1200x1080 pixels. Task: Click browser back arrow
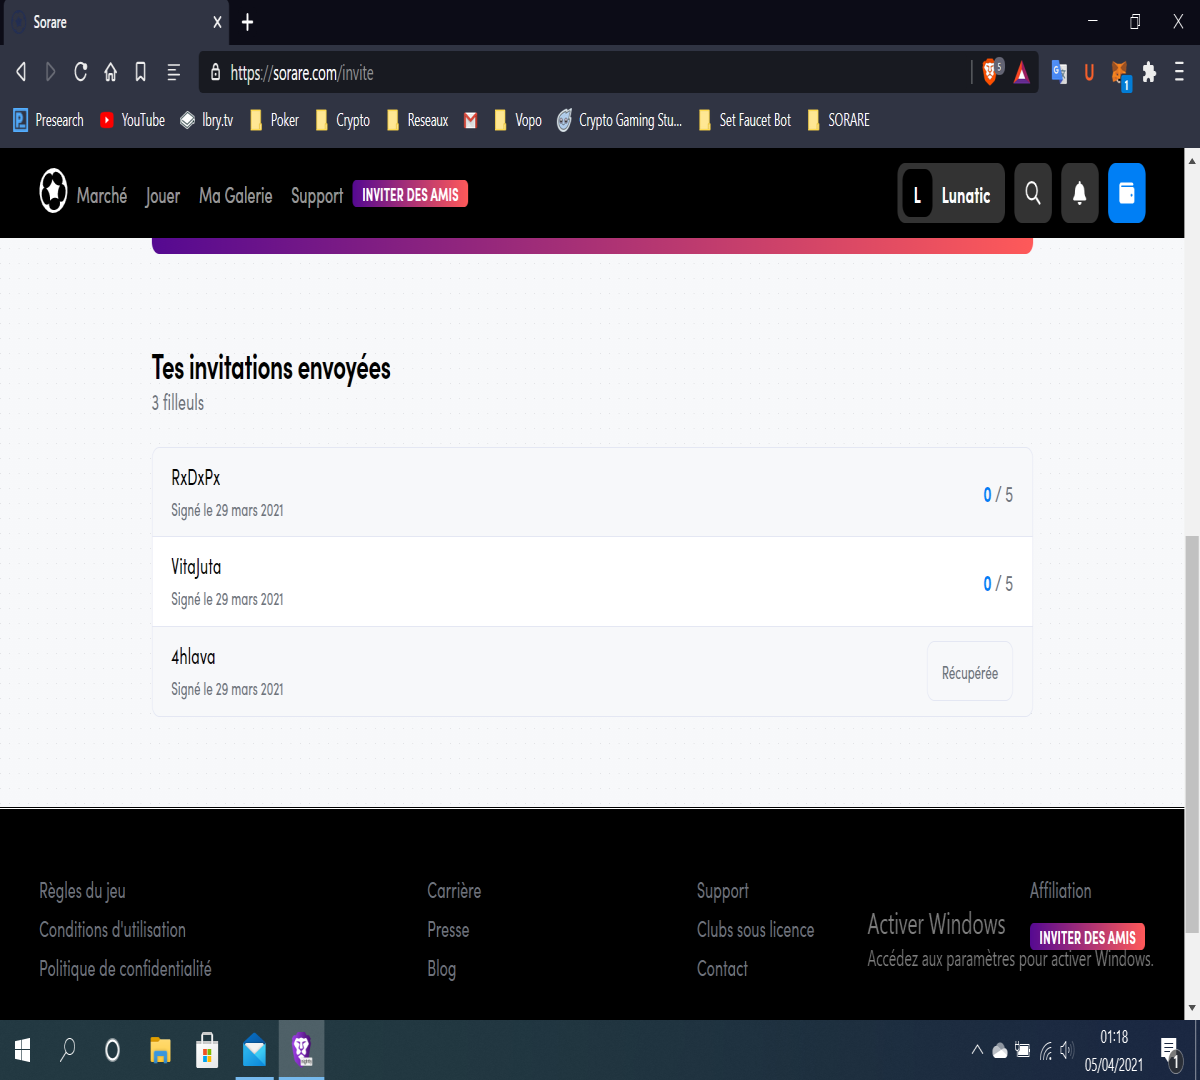pyautogui.click(x=21, y=72)
